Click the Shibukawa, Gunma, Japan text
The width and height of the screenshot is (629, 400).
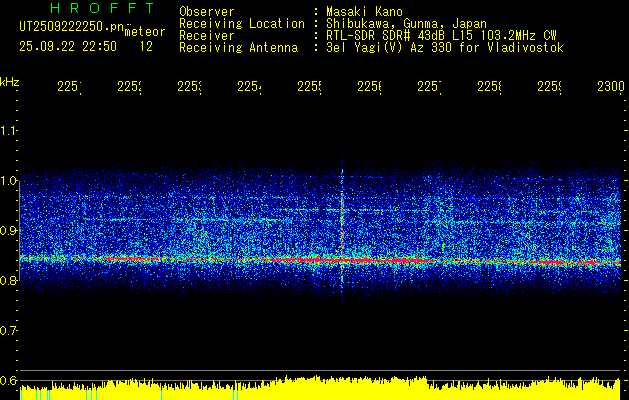pyautogui.click(x=406, y=24)
